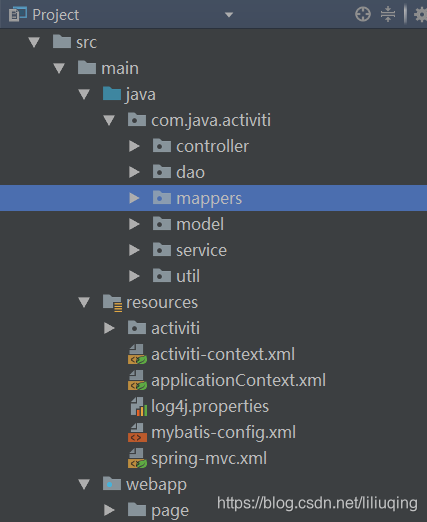Select the webapp folder label
The height and width of the screenshot is (522, 427).
tap(156, 485)
